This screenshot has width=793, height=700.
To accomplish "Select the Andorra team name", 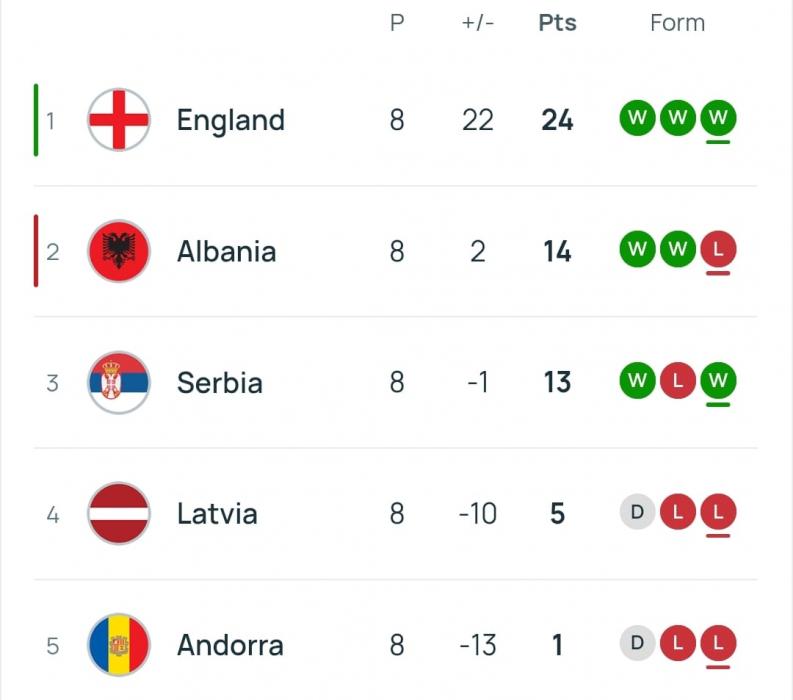I will 230,645.
